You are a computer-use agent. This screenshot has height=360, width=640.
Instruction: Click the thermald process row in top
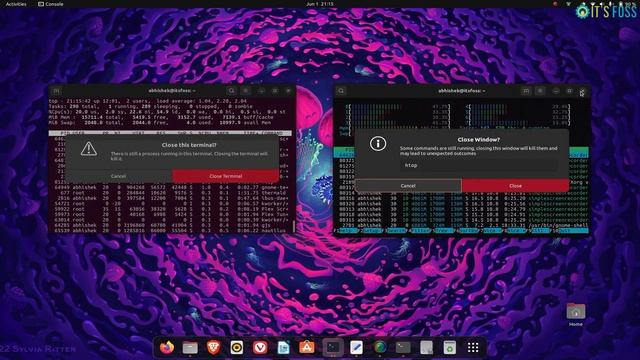pyautogui.click(x=171, y=193)
